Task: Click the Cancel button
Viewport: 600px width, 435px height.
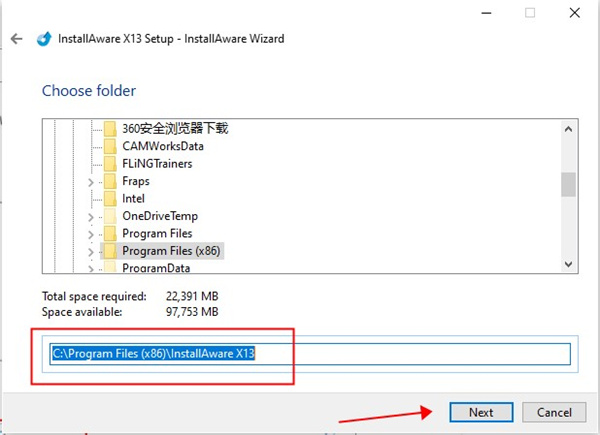Action: pyautogui.click(x=554, y=412)
